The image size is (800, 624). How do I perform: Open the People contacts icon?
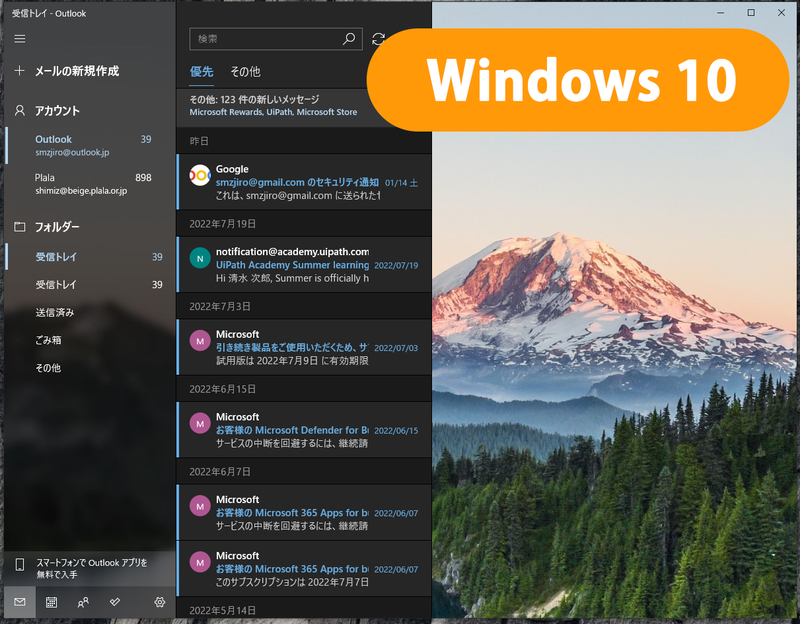[83, 602]
